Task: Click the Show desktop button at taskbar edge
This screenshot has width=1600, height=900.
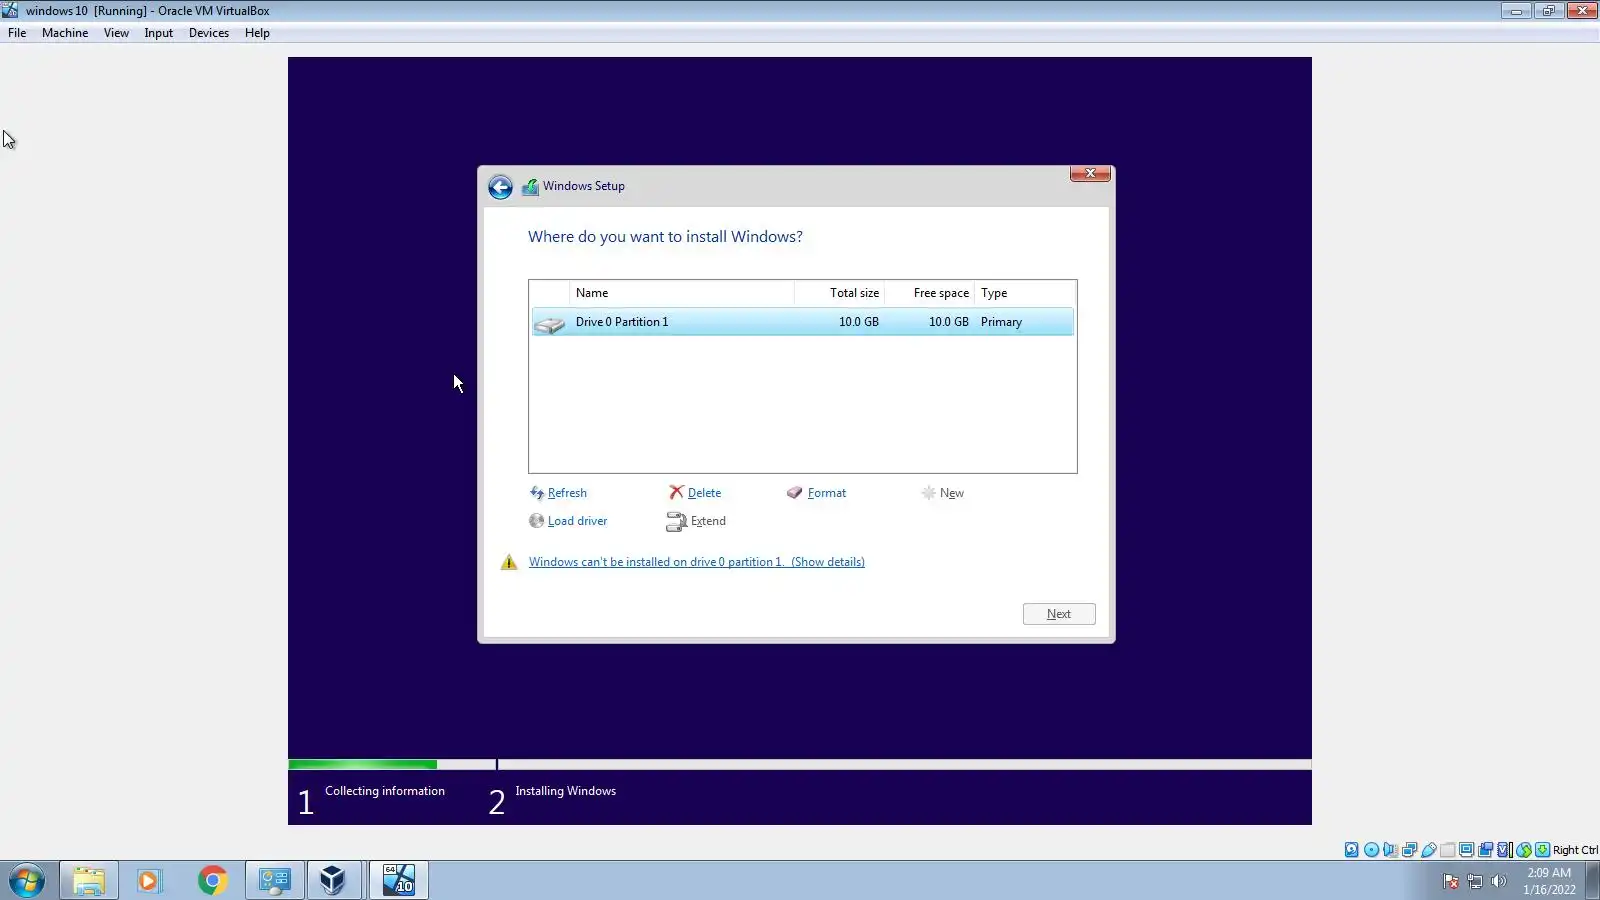Action: (1593, 881)
